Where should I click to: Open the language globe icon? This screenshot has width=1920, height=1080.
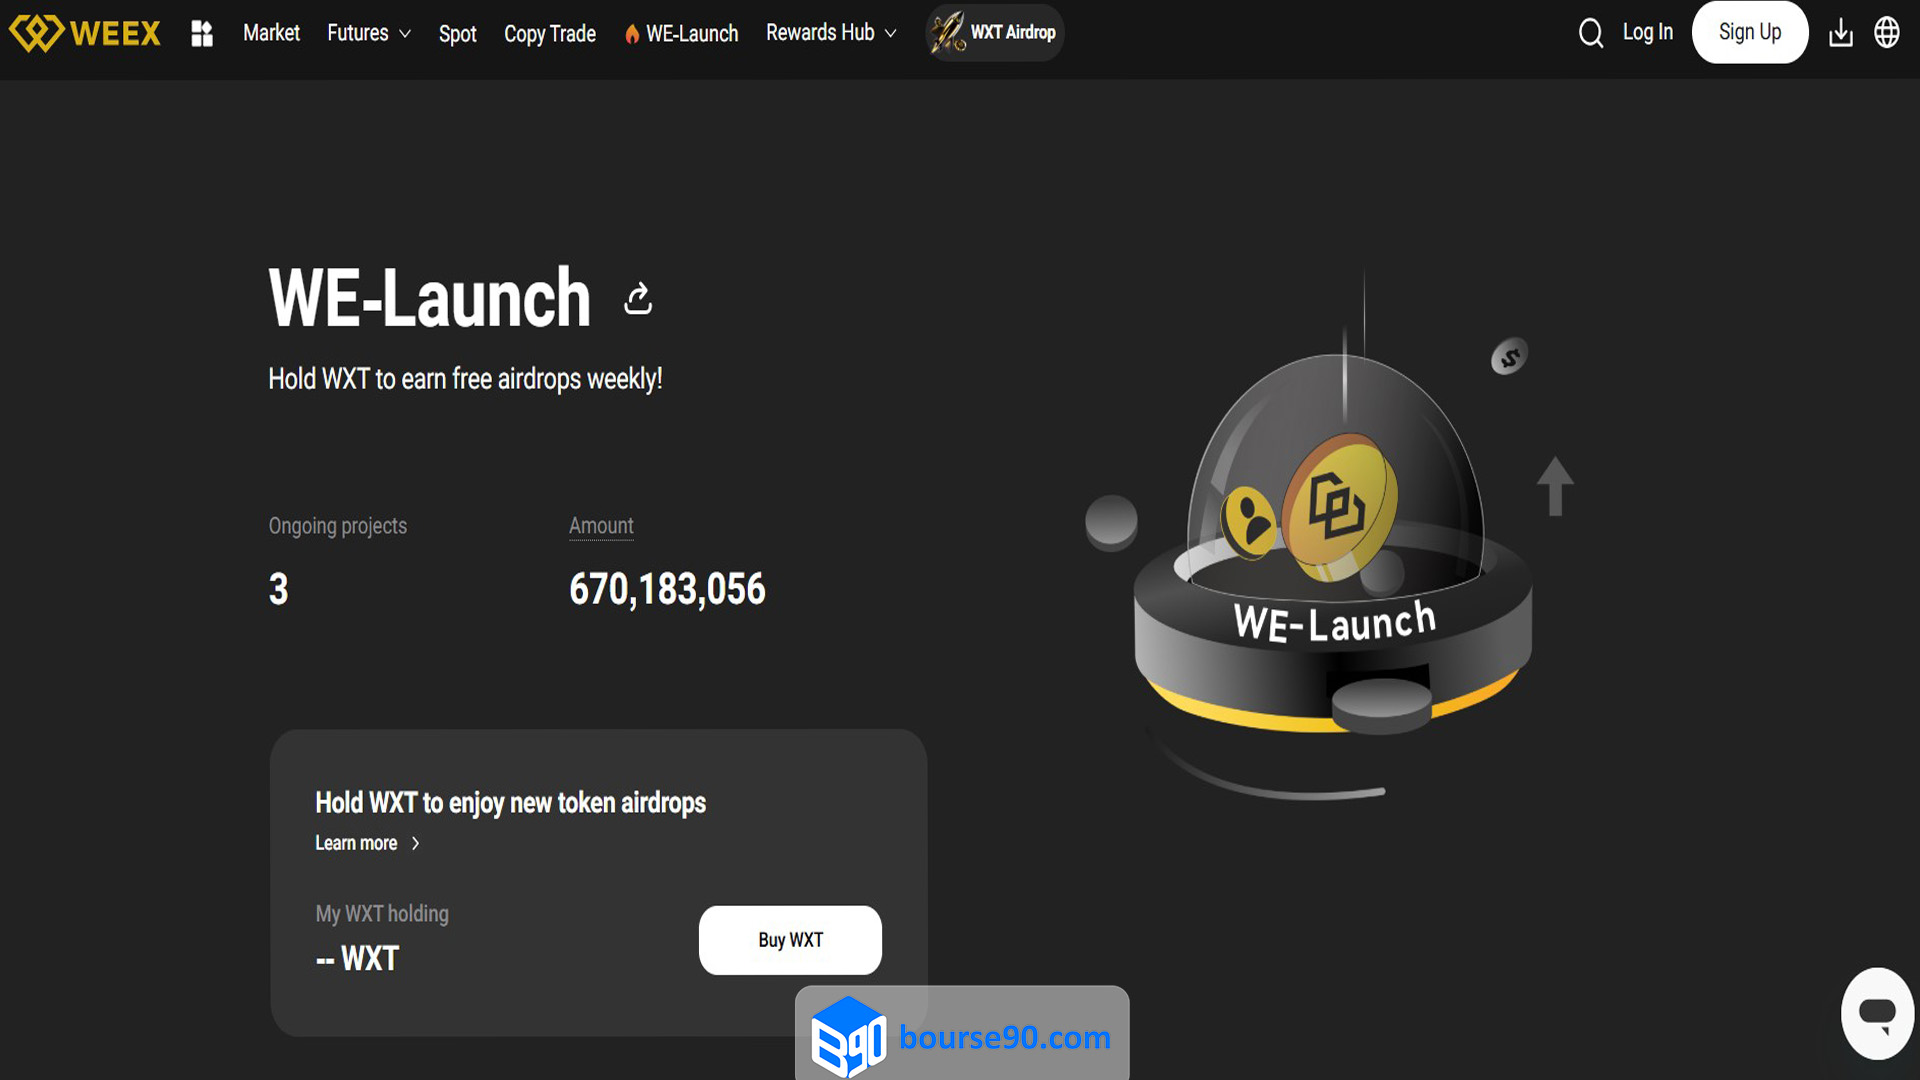click(1887, 33)
